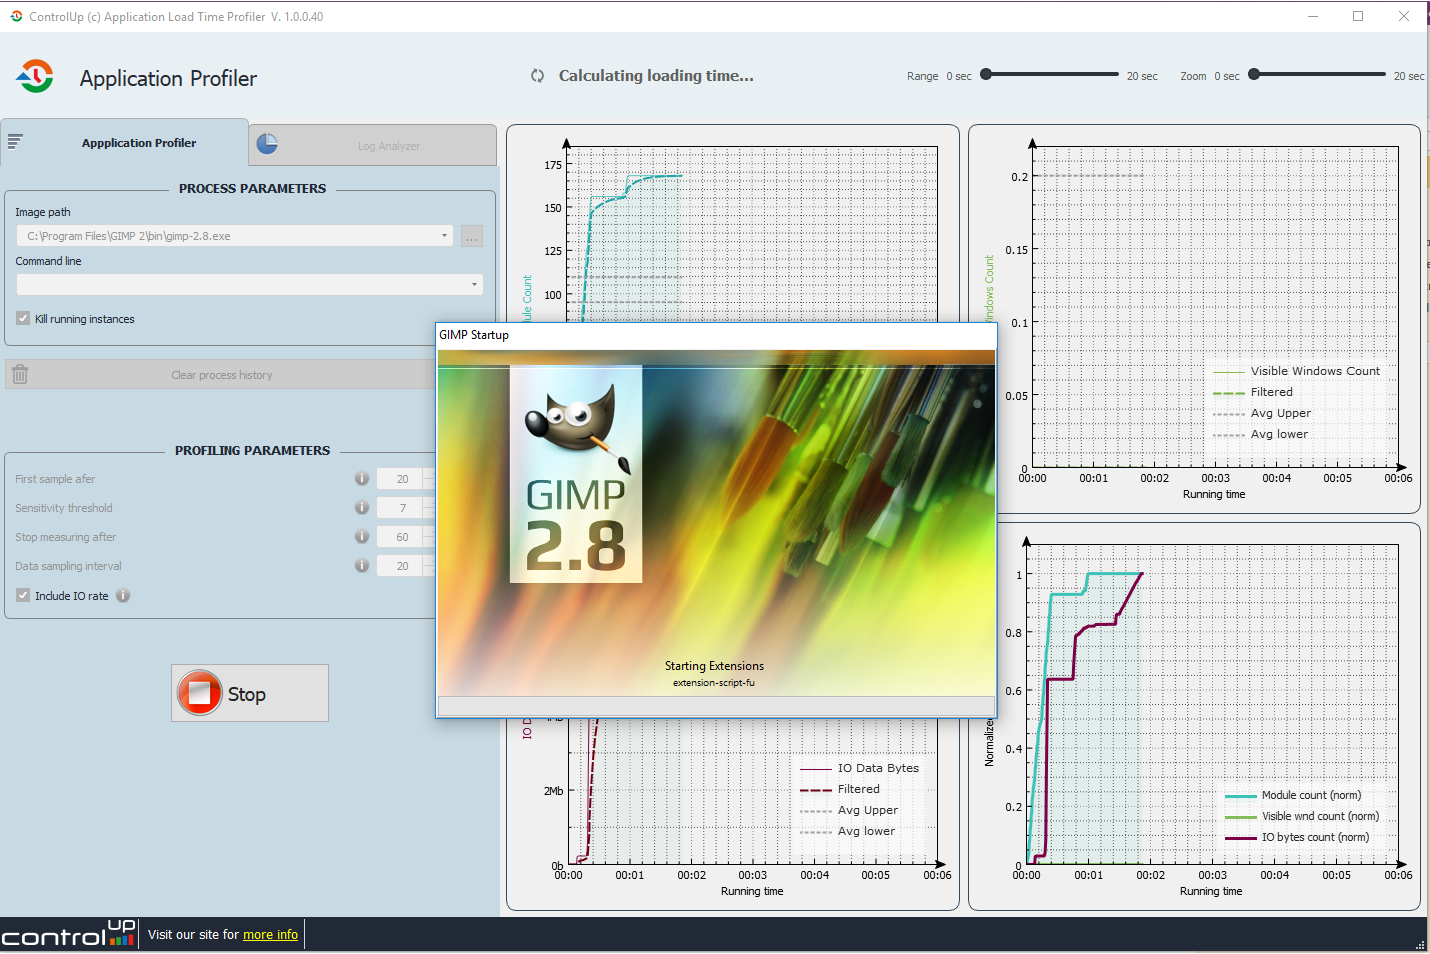
Task: Toggle Include IO rate checkbox
Action: (23, 595)
